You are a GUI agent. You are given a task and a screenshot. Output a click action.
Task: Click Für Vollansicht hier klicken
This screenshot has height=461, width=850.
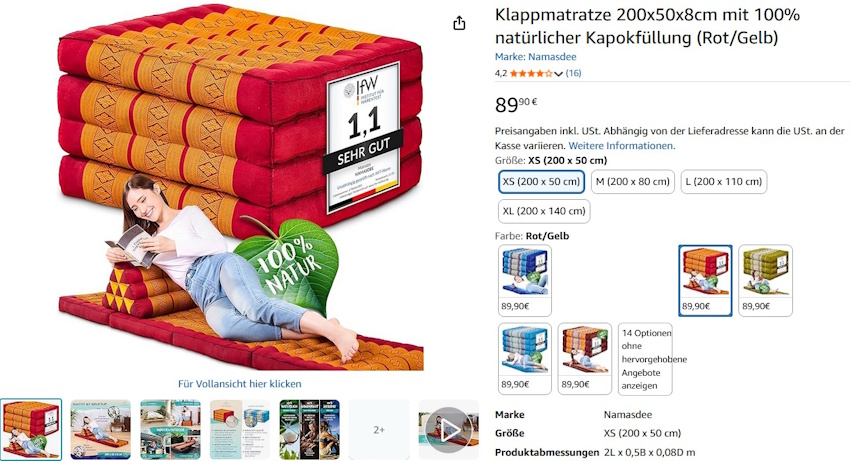click(240, 383)
